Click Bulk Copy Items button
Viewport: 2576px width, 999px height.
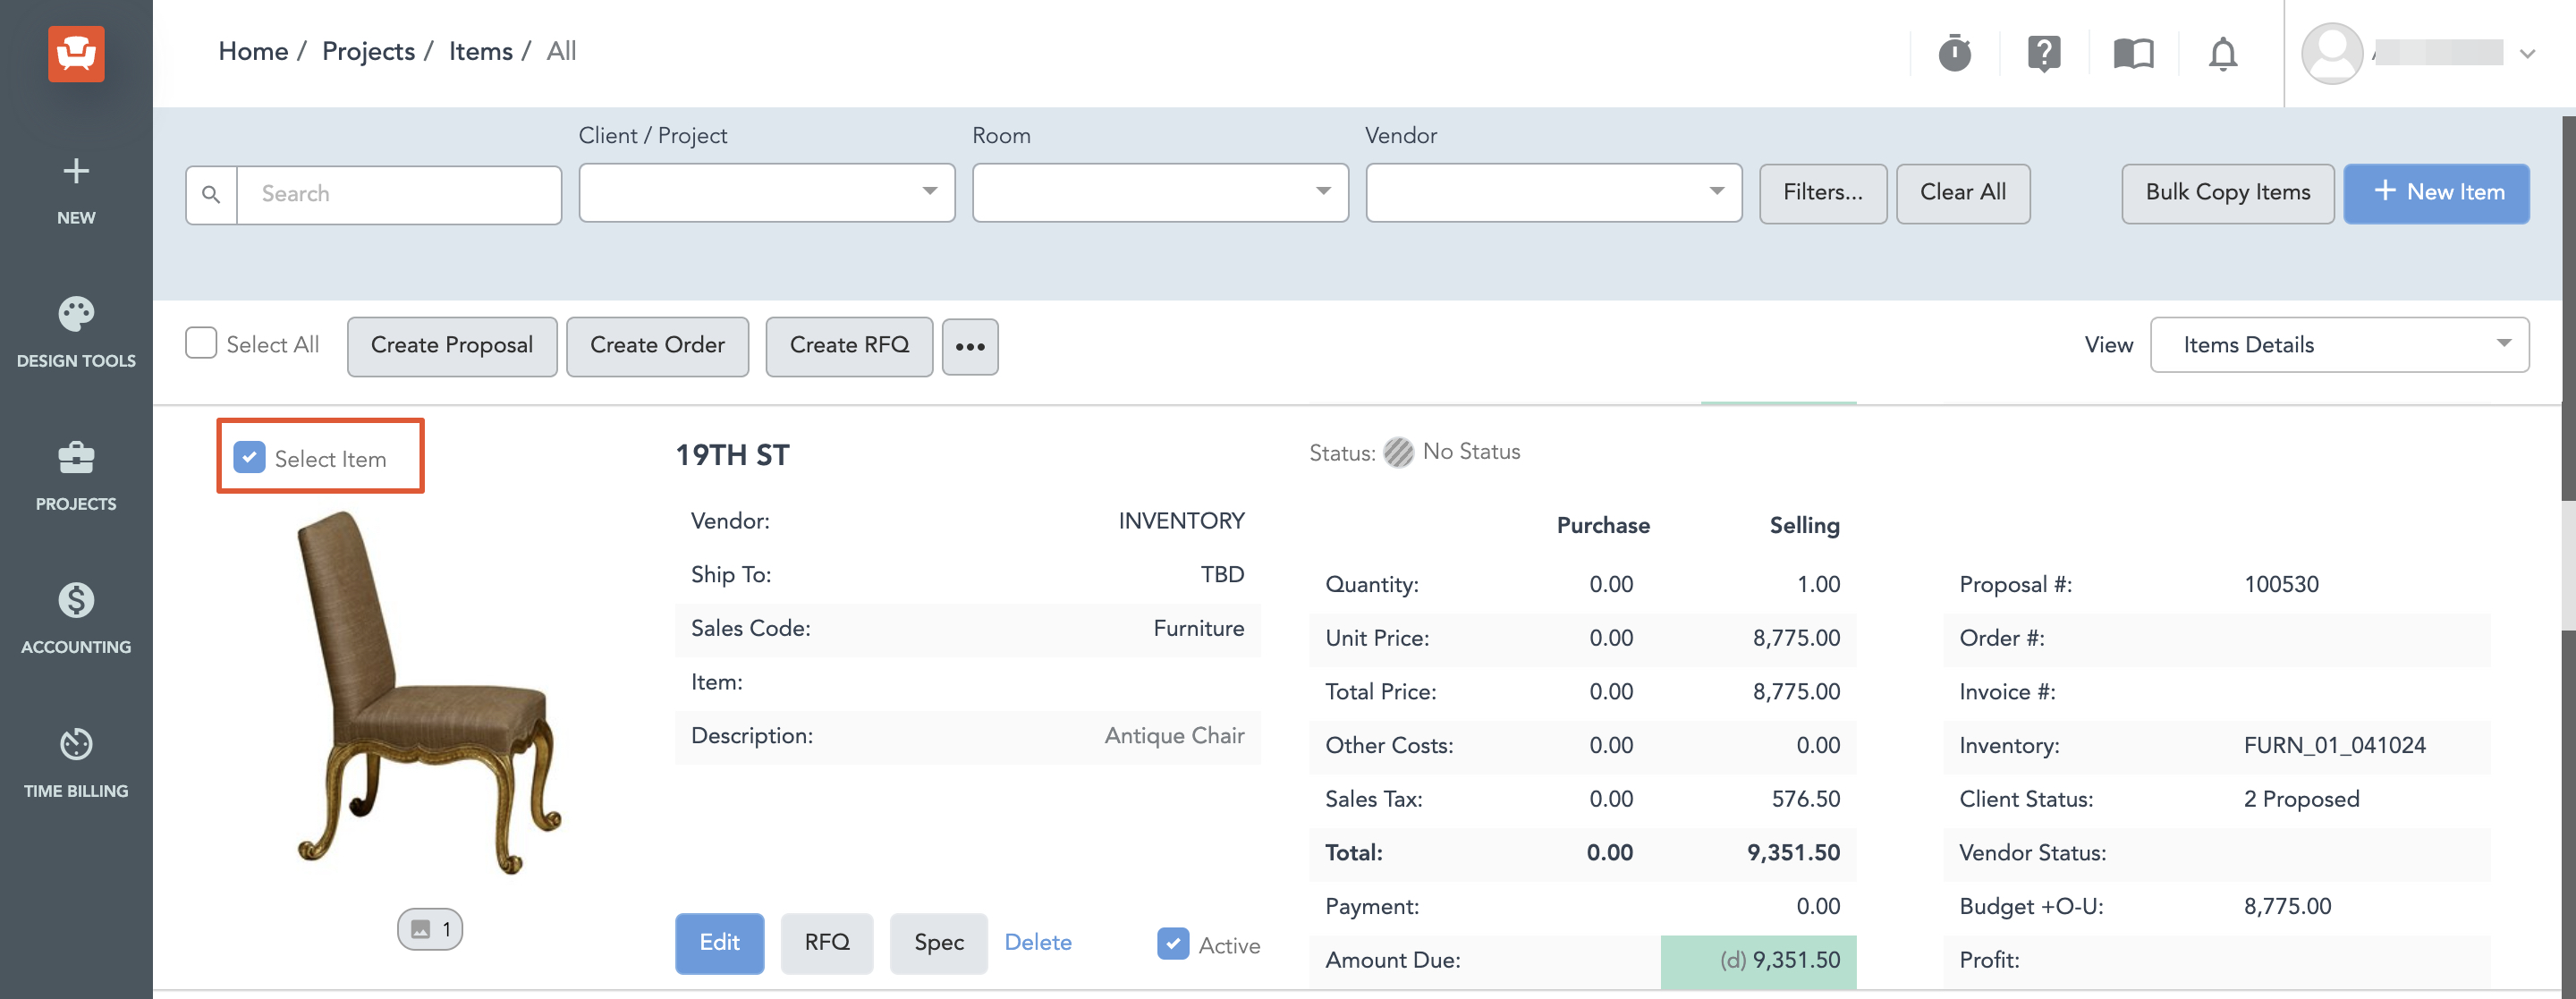tap(2227, 193)
